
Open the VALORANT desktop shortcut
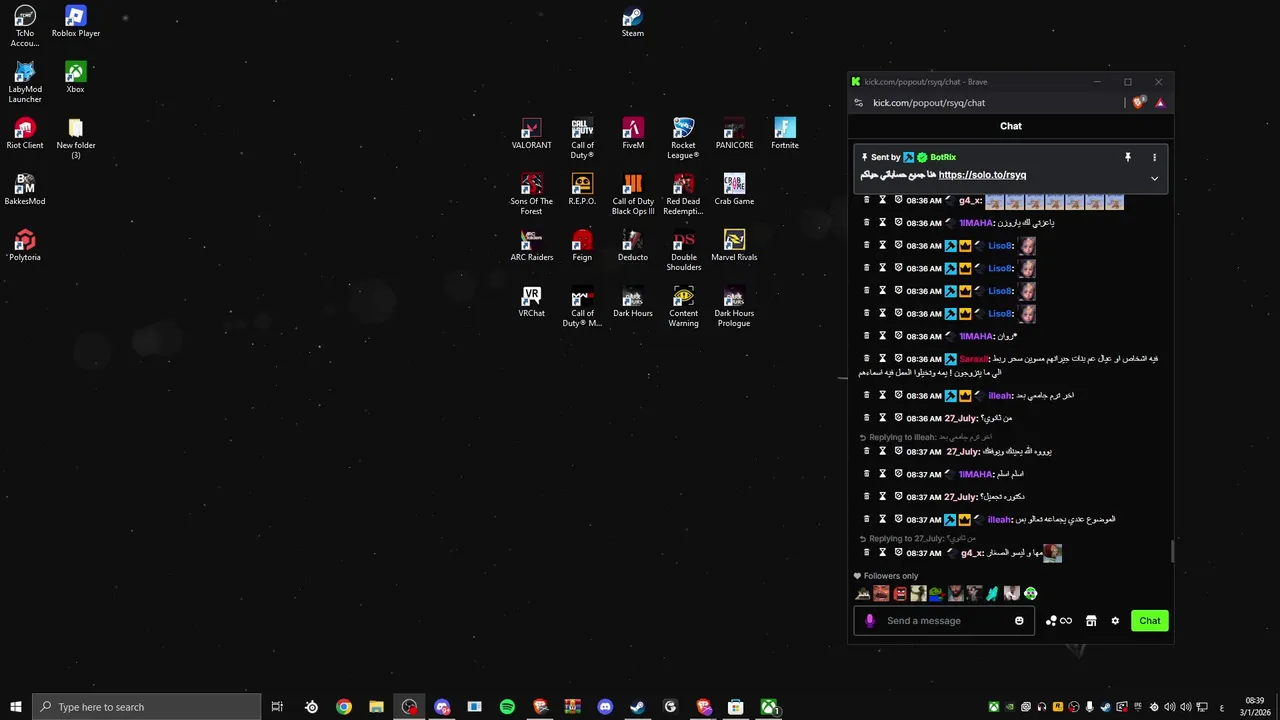[x=531, y=134]
